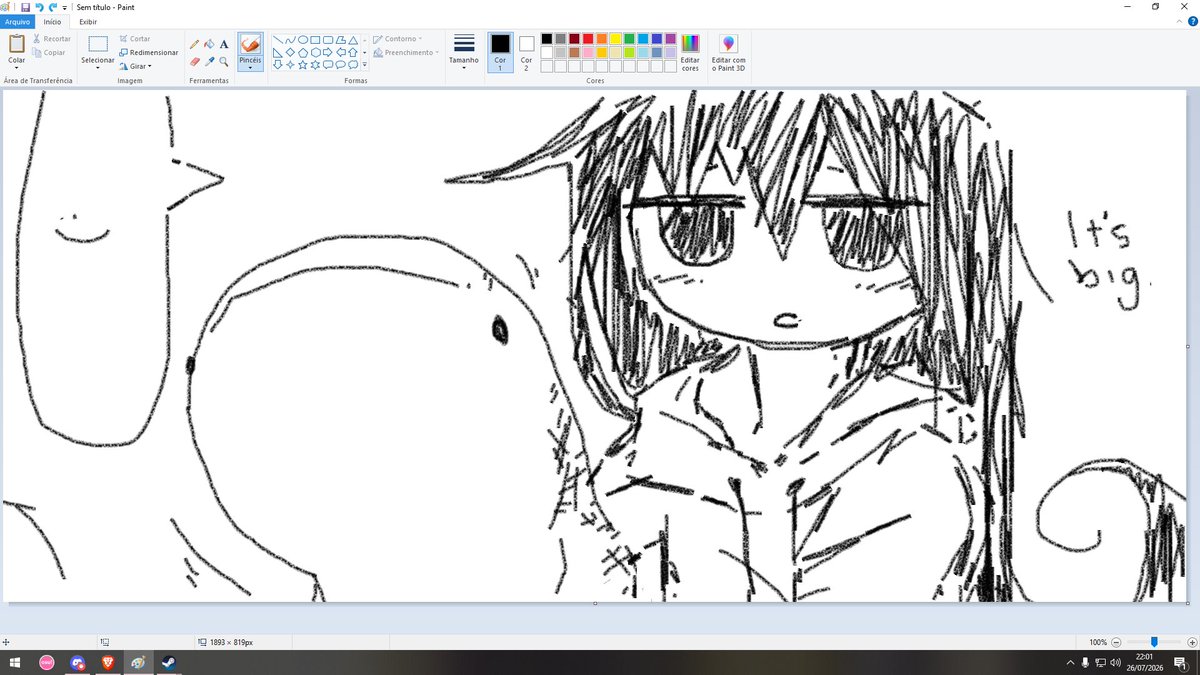Click the Undo arrow in title bar
Image resolution: width=1200 pixels, height=675 pixels.
coord(39,7)
